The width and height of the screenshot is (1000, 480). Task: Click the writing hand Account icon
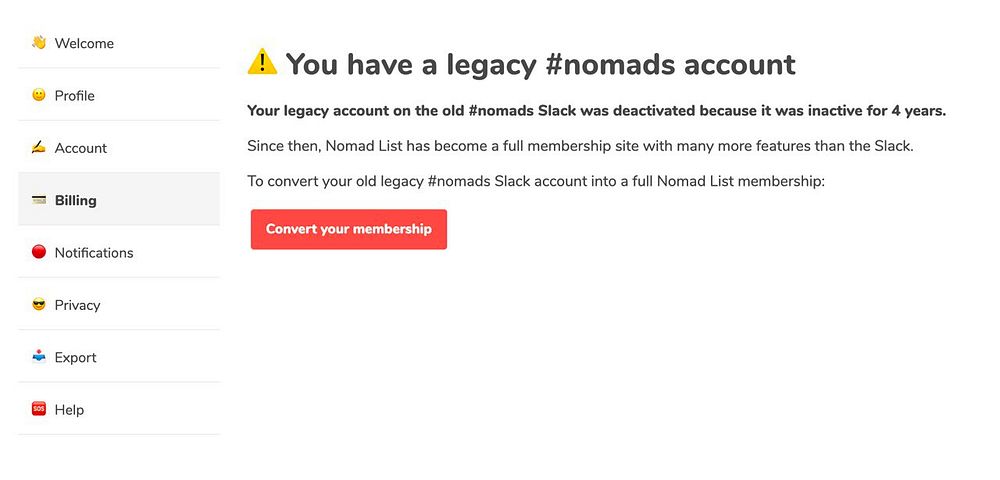click(x=39, y=147)
